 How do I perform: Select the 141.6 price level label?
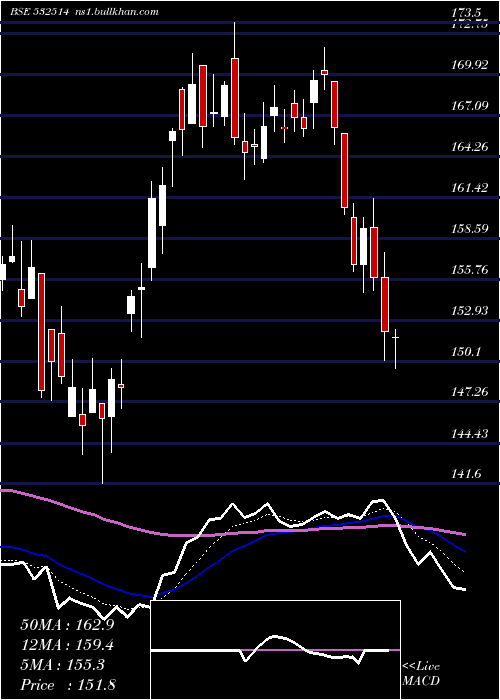pyautogui.click(x=467, y=474)
